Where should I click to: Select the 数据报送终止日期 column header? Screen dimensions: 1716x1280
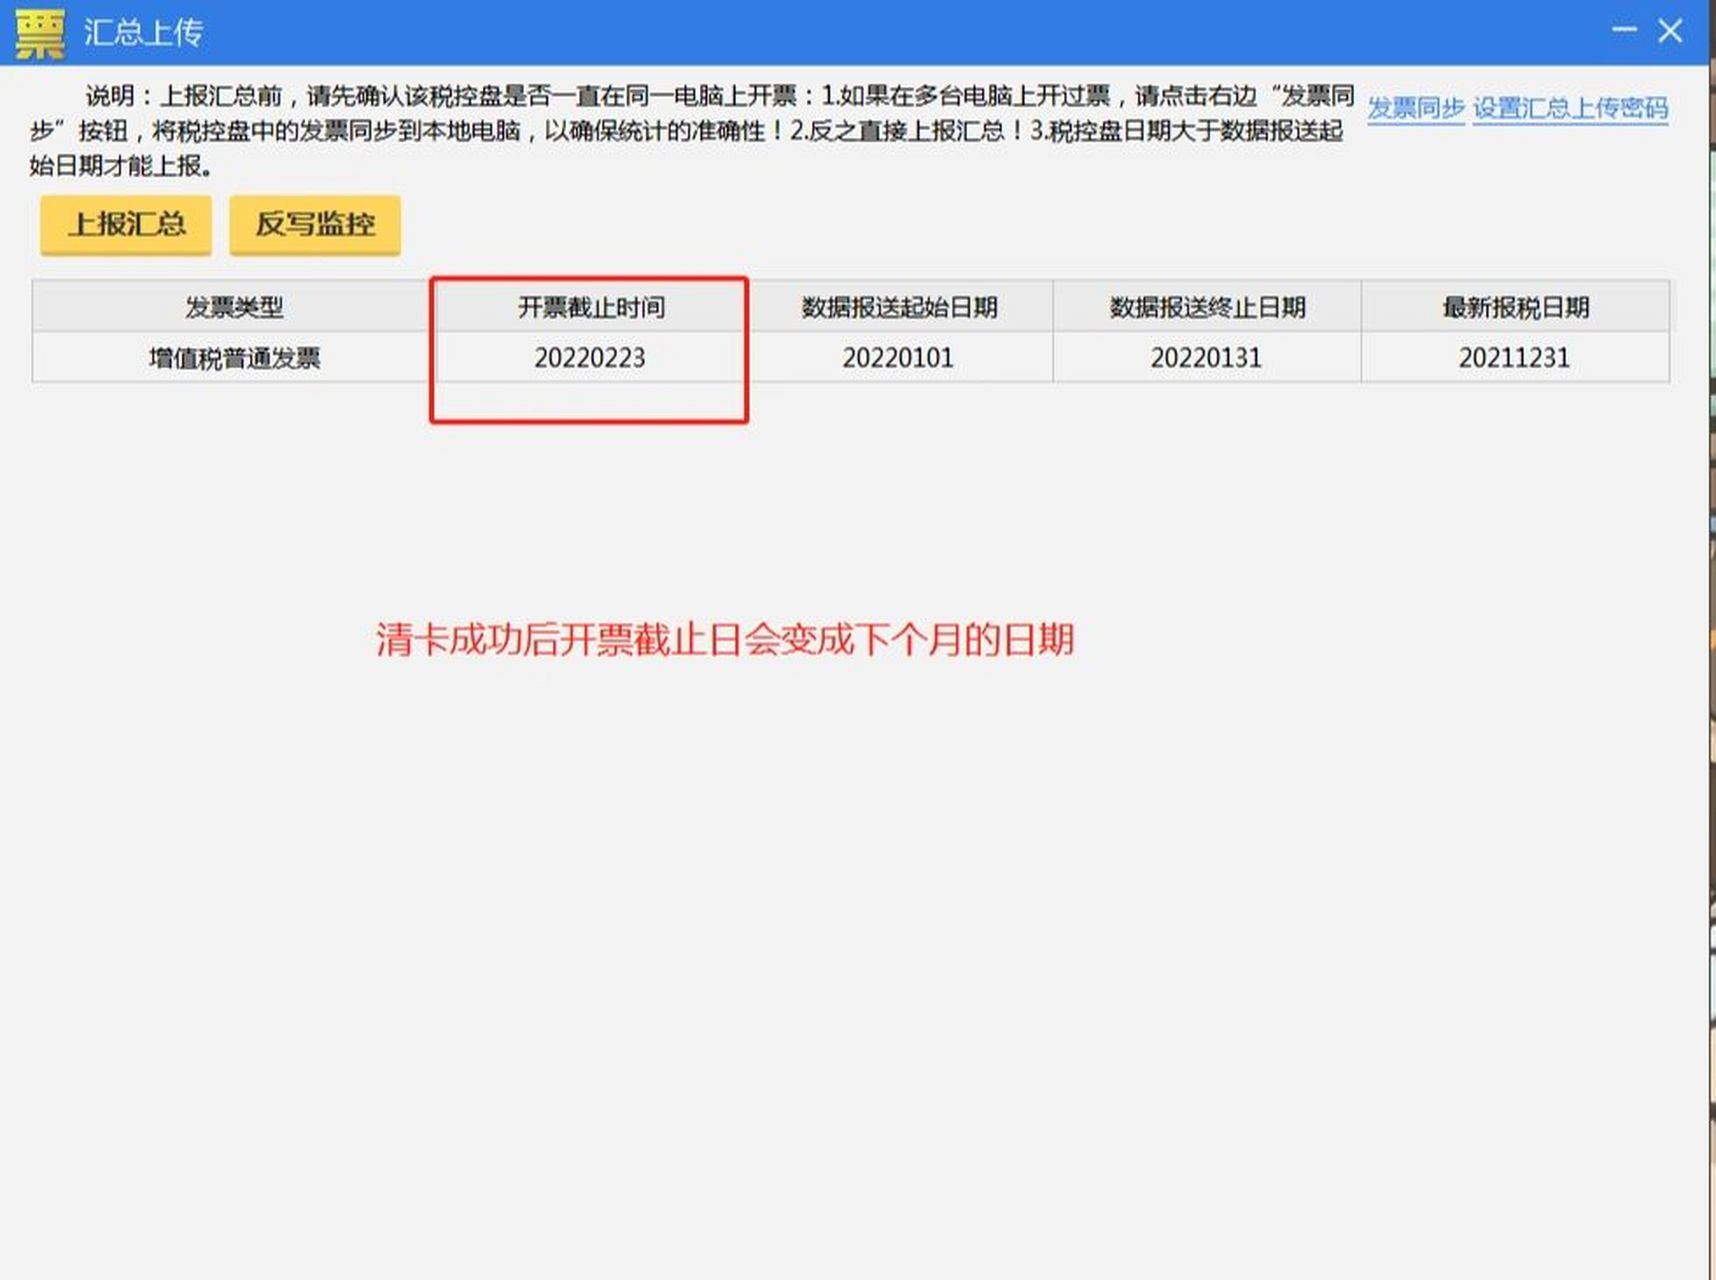[x=1207, y=307]
